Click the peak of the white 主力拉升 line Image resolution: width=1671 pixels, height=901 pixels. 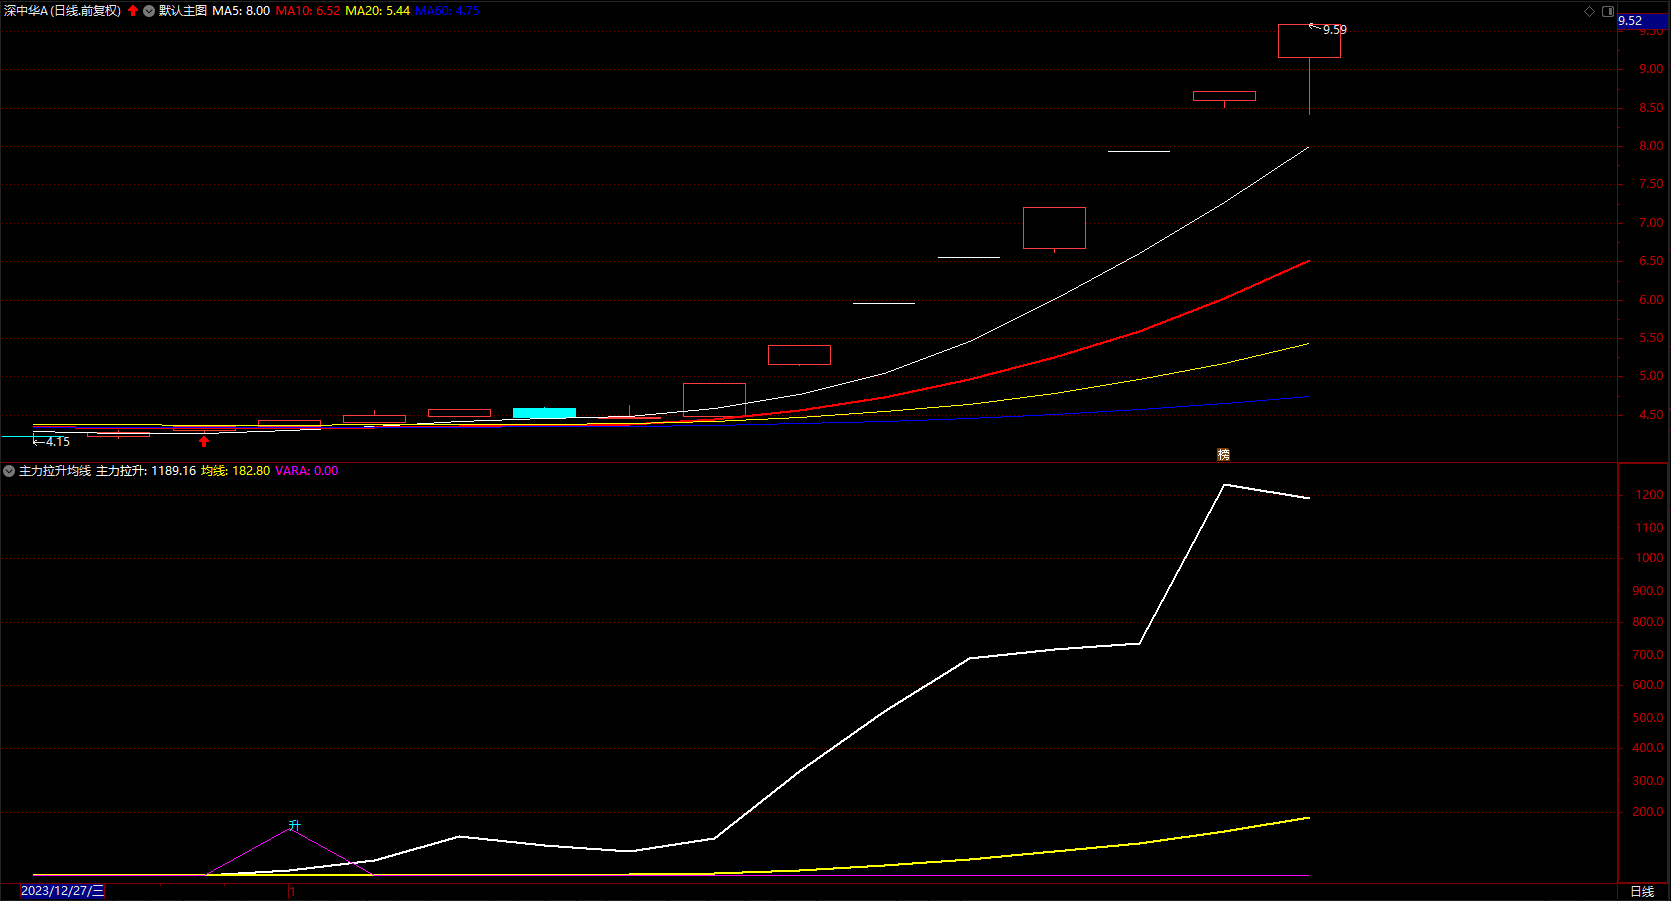[x=1225, y=485]
